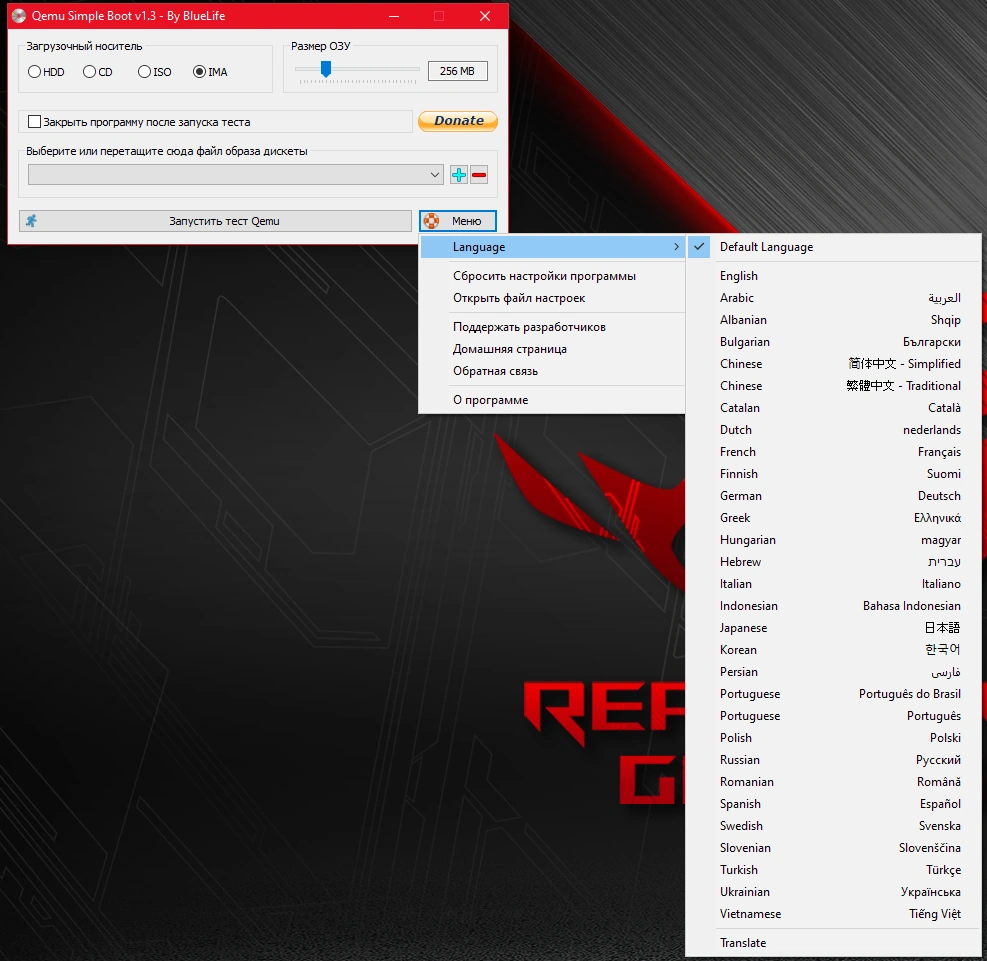Choose 'Сбросить настройки программы' menu item
This screenshot has height=961, width=987.
[552, 276]
